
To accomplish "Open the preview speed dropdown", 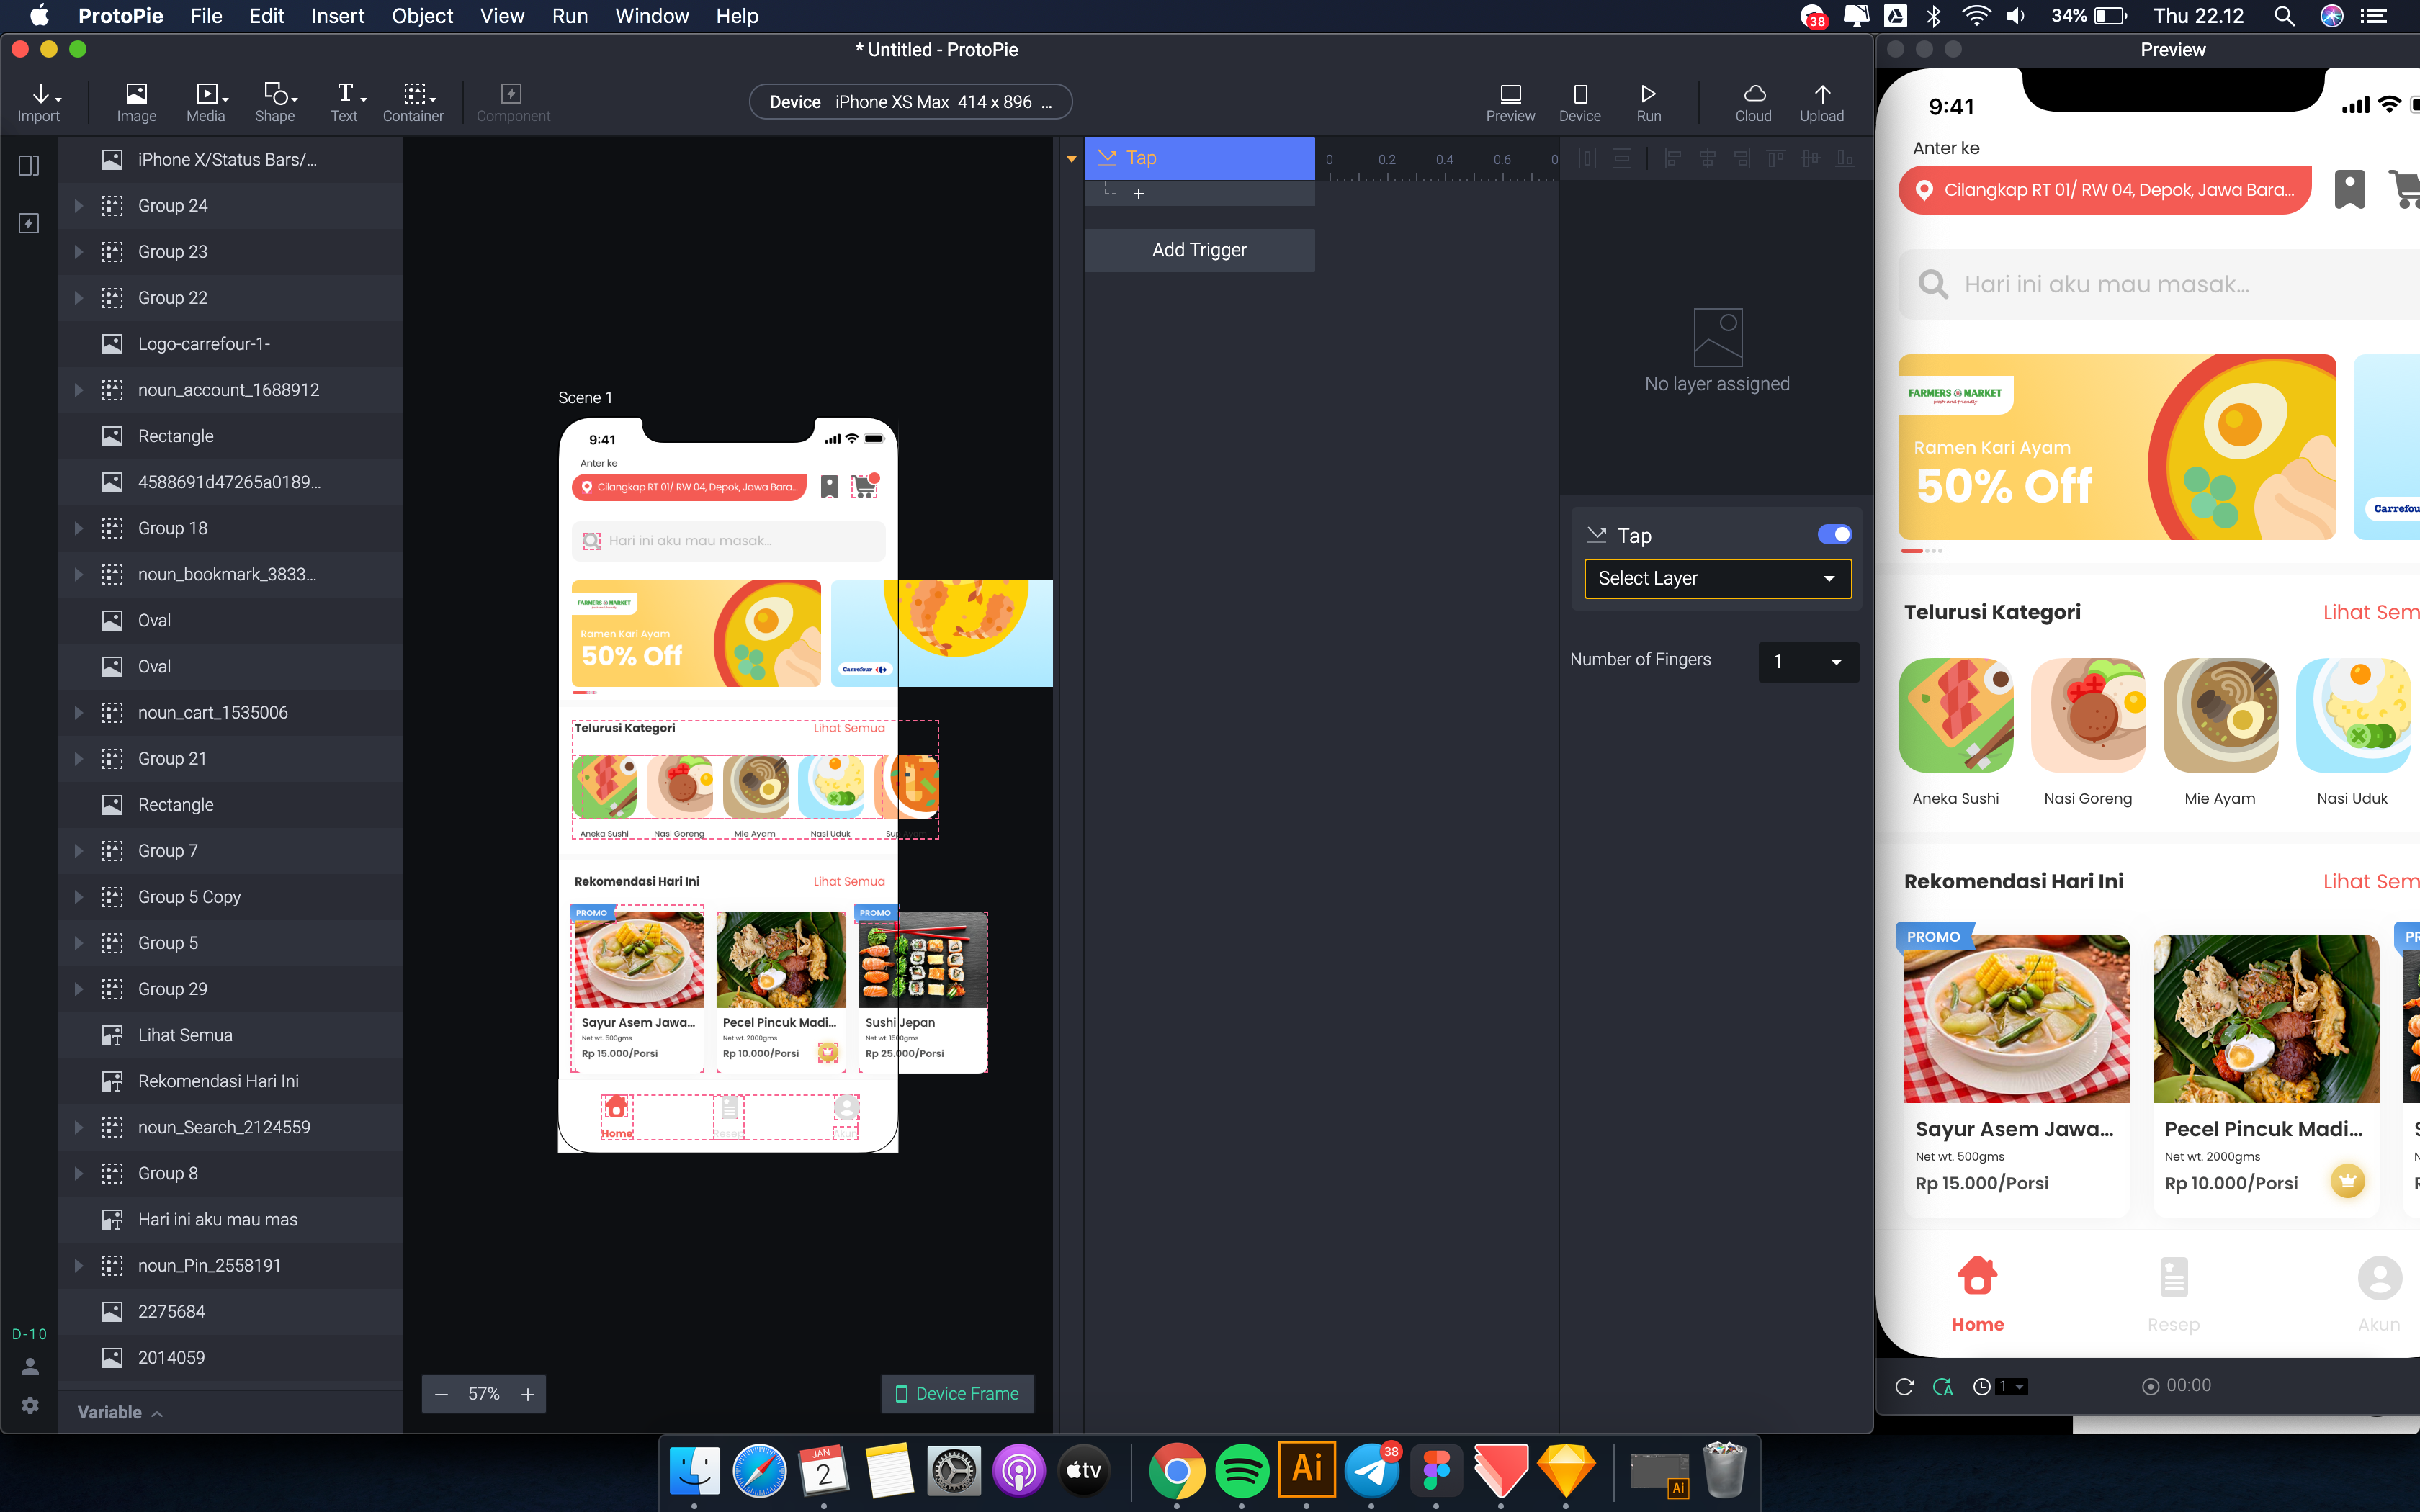I will click(2010, 1386).
